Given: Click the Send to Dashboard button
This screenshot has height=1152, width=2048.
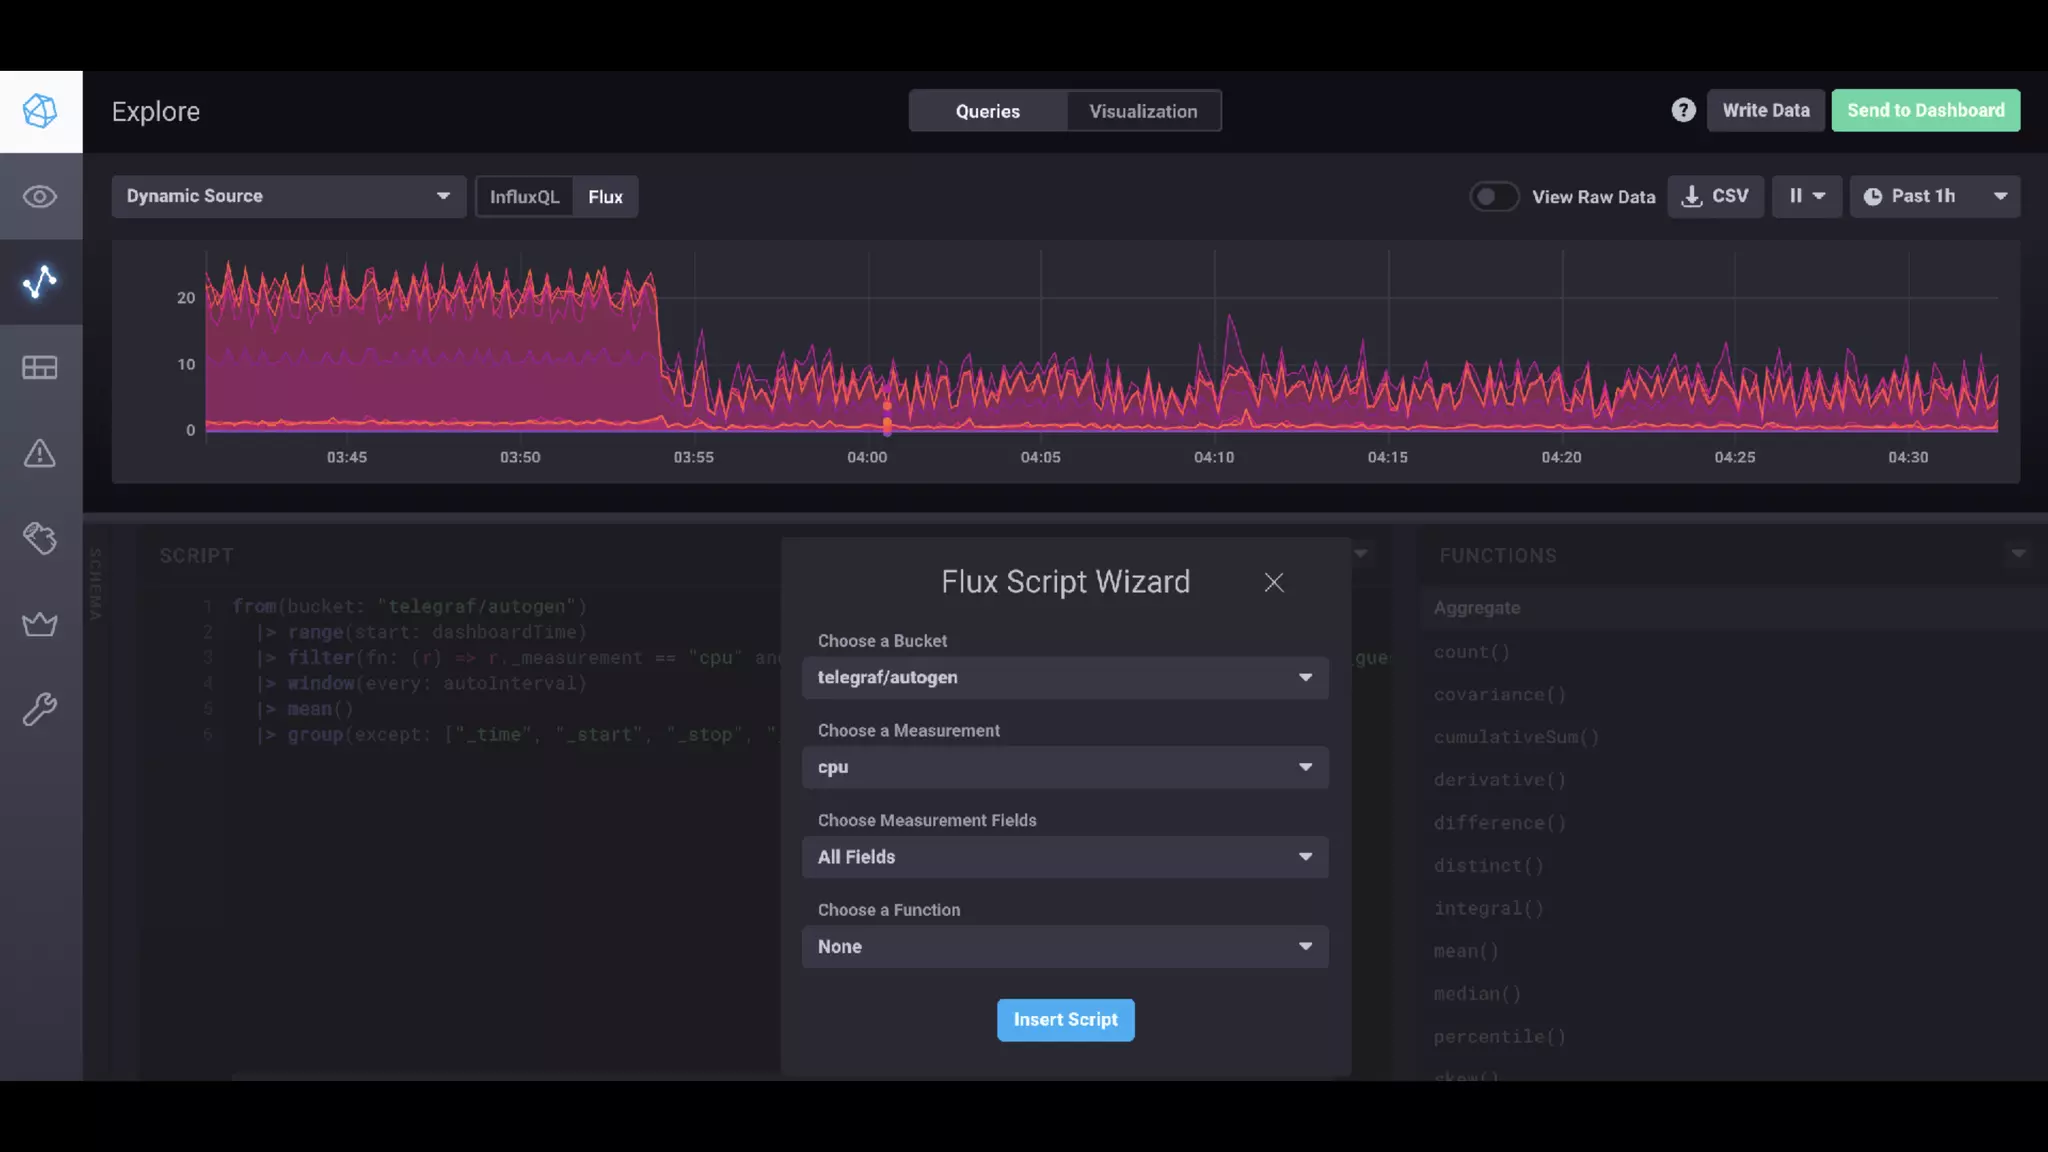Looking at the screenshot, I should 1925,111.
